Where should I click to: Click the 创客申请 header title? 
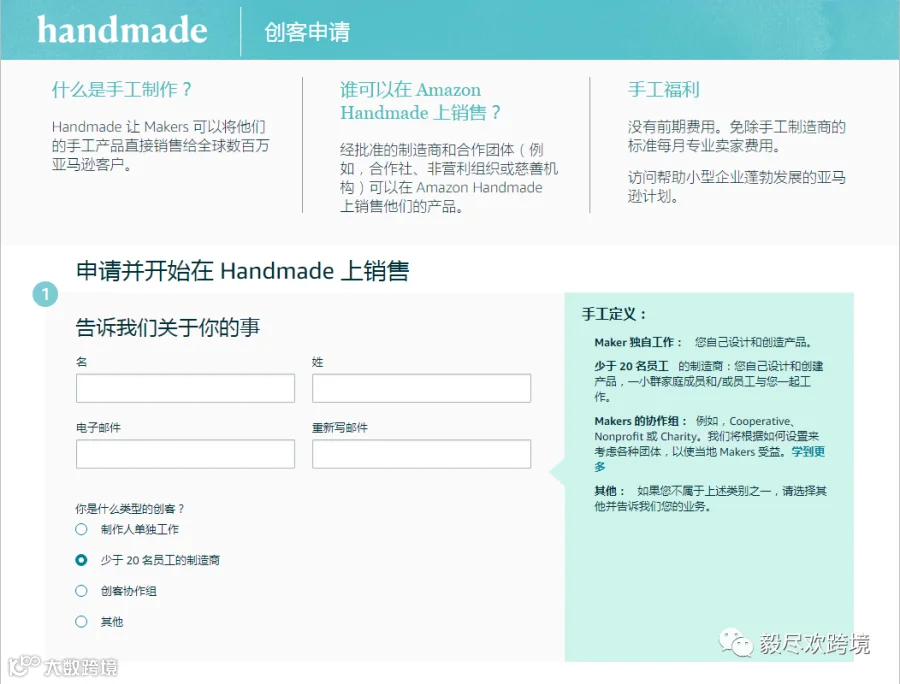(x=307, y=32)
